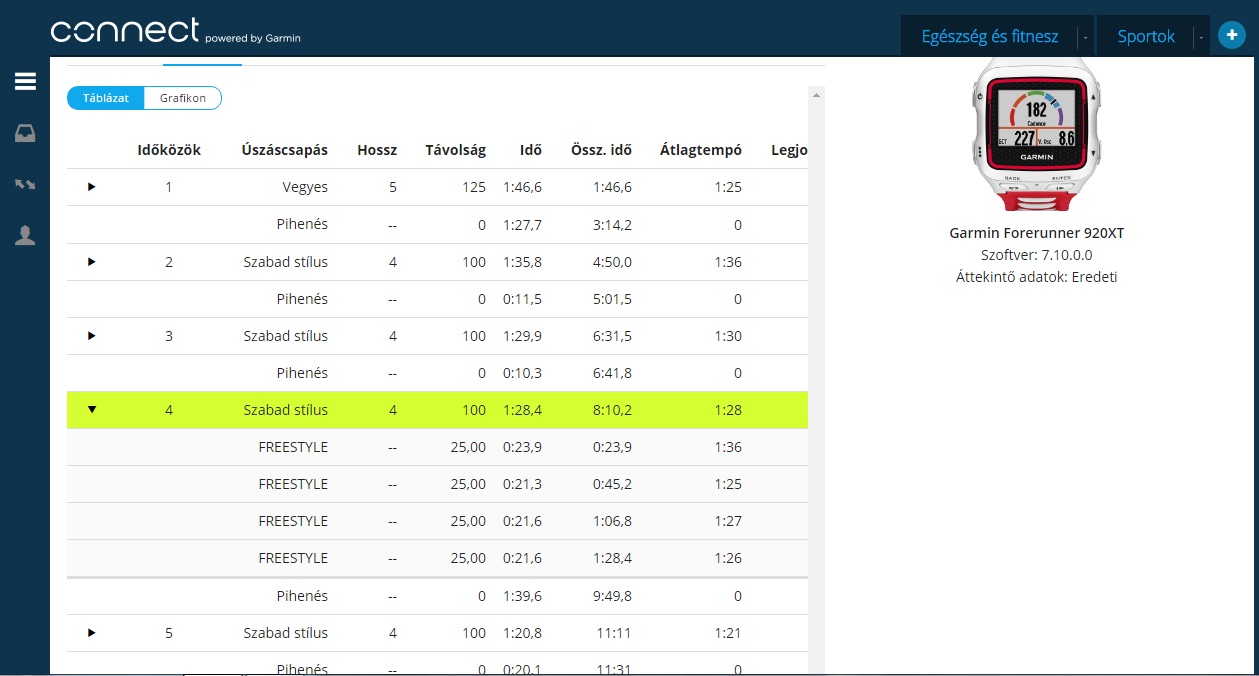Click the Vegyes stroke cell
1259x676 pixels.
[x=305, y=187]
